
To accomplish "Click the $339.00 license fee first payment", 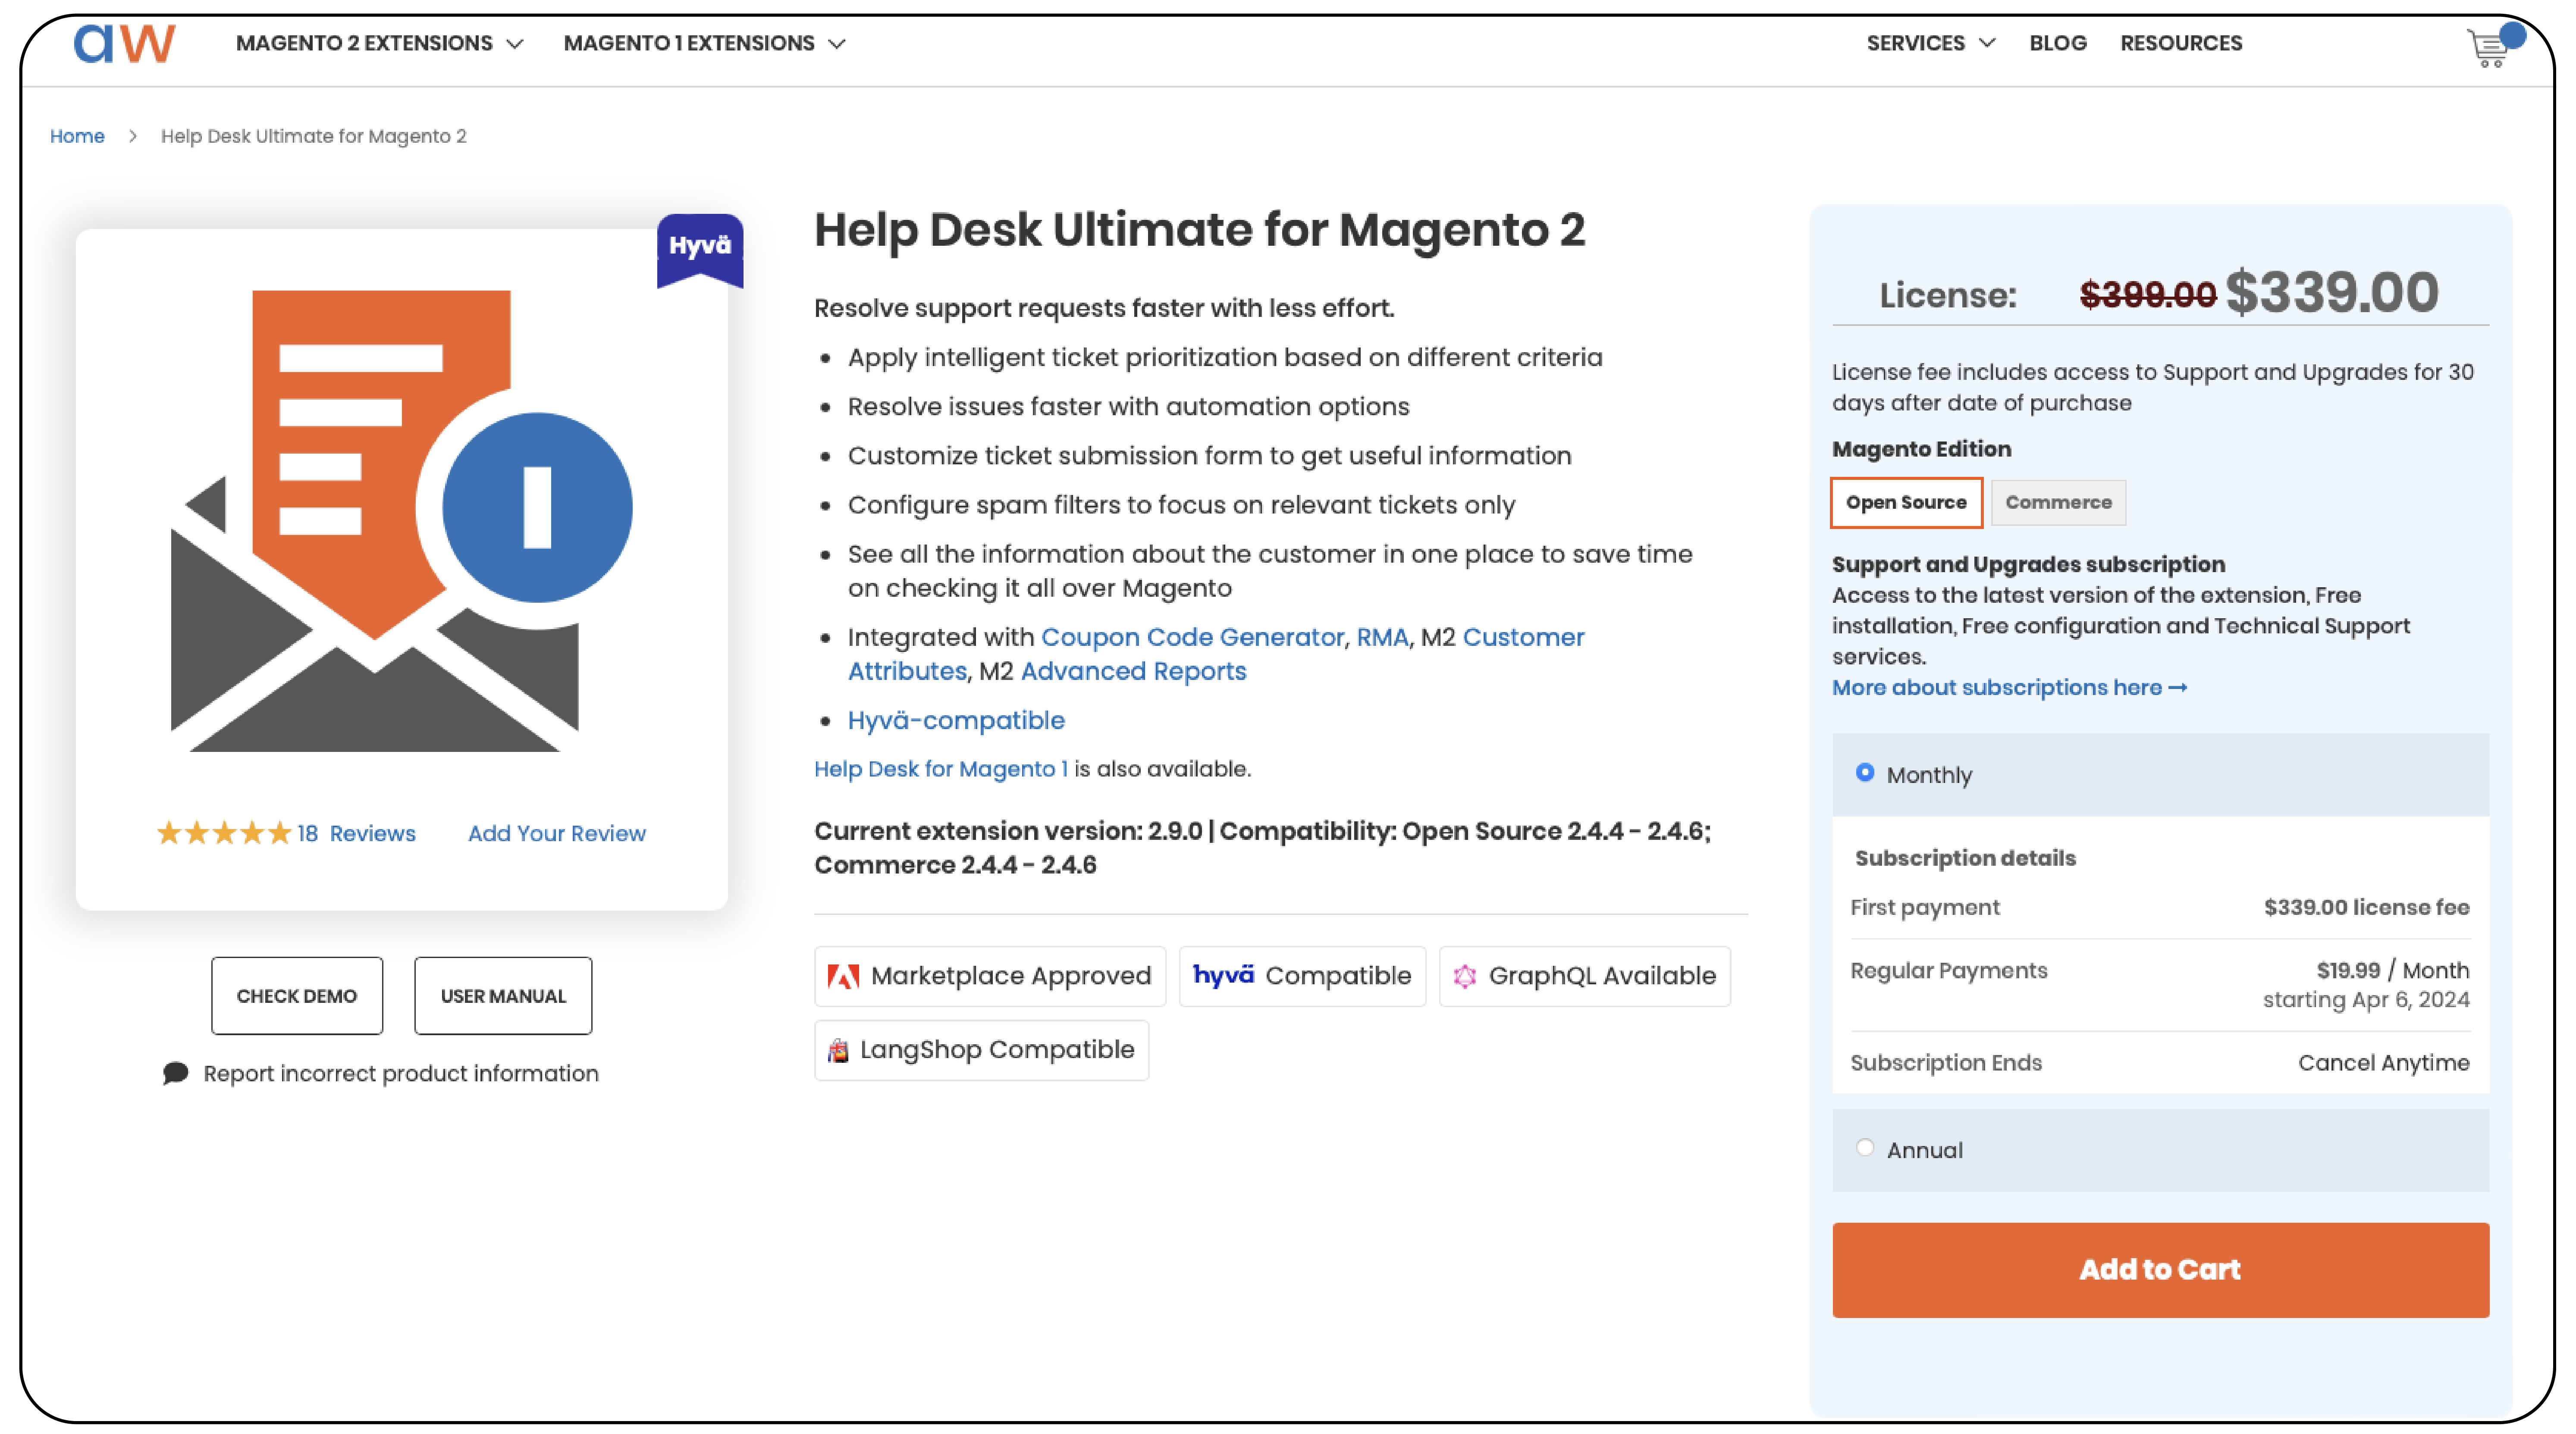I will point(2366,907).
